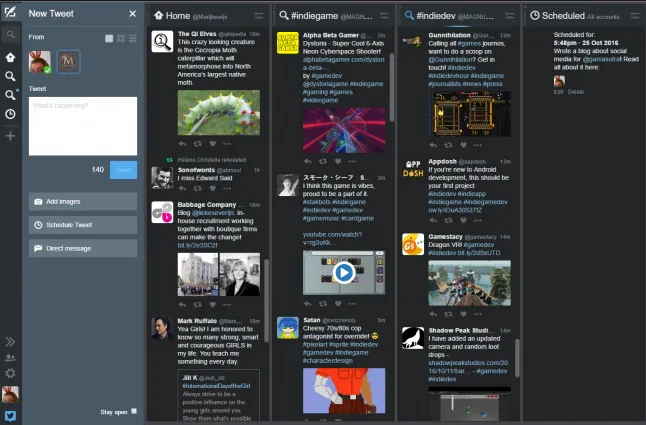The height and width of the screenshot is (425, 646).
Task: Click the #indiegame column header title
Action: pos(315,16)
